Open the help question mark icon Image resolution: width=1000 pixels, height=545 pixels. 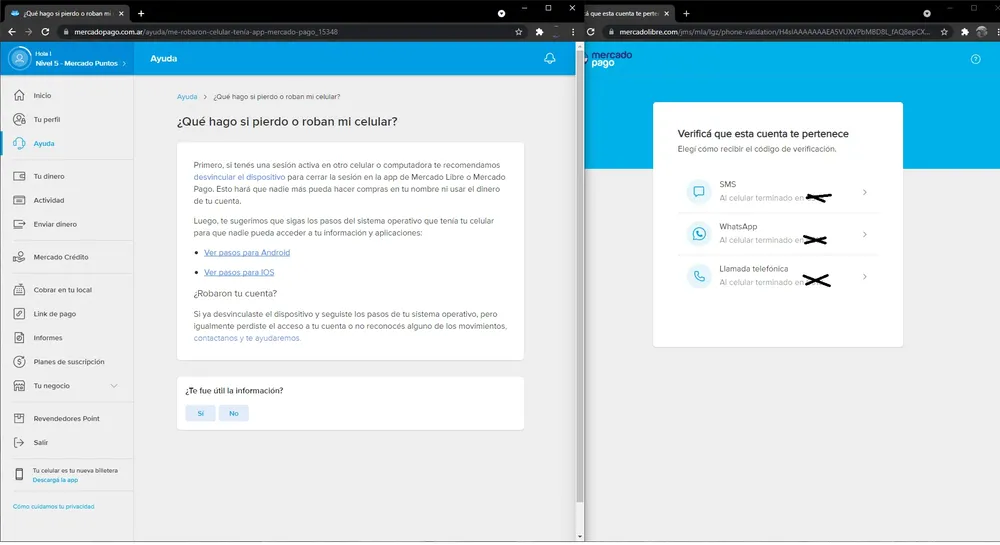976,59
